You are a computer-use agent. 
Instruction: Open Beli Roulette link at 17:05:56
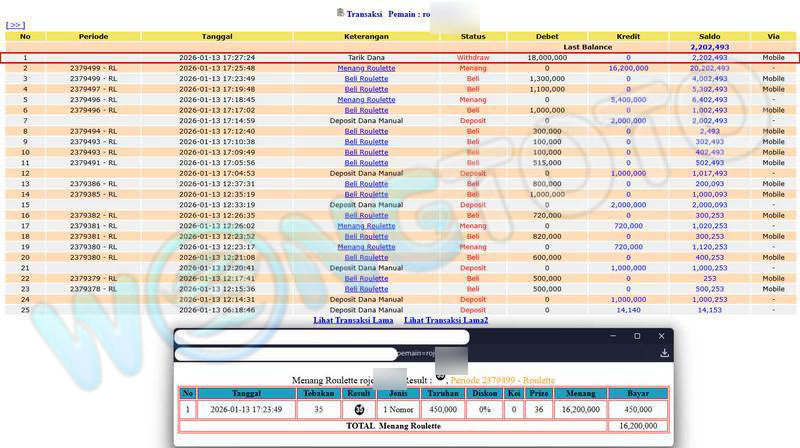point(366,162)
